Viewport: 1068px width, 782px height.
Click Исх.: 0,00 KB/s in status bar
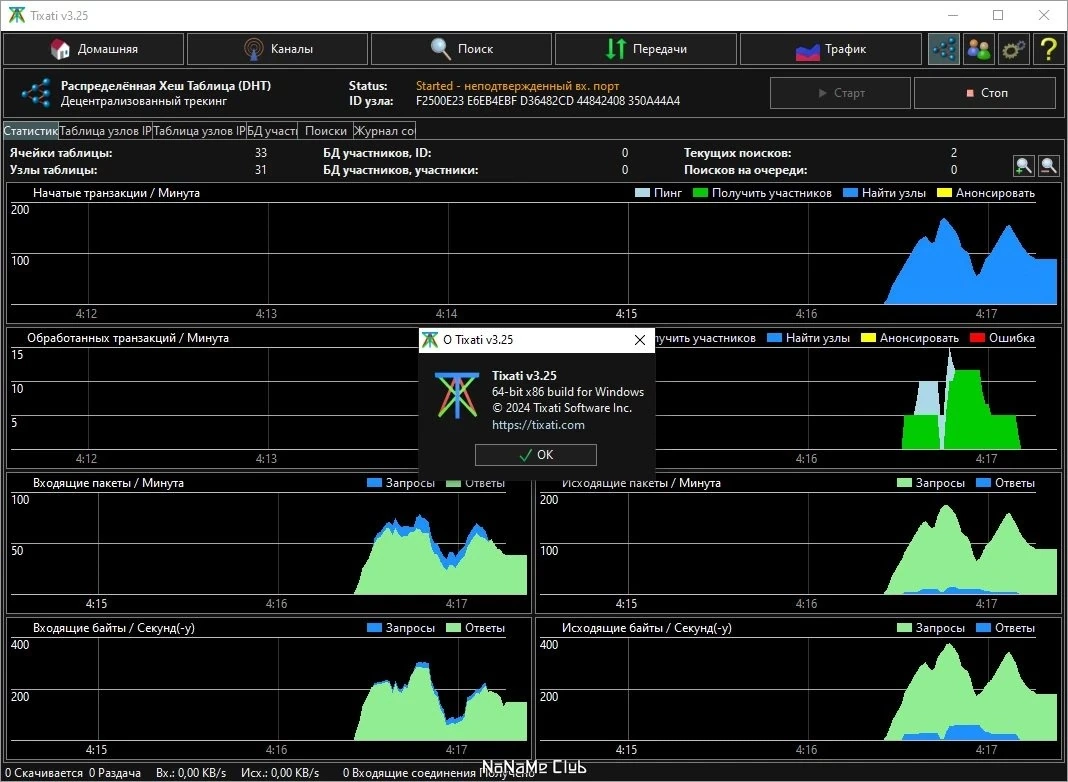click(280, 773)
